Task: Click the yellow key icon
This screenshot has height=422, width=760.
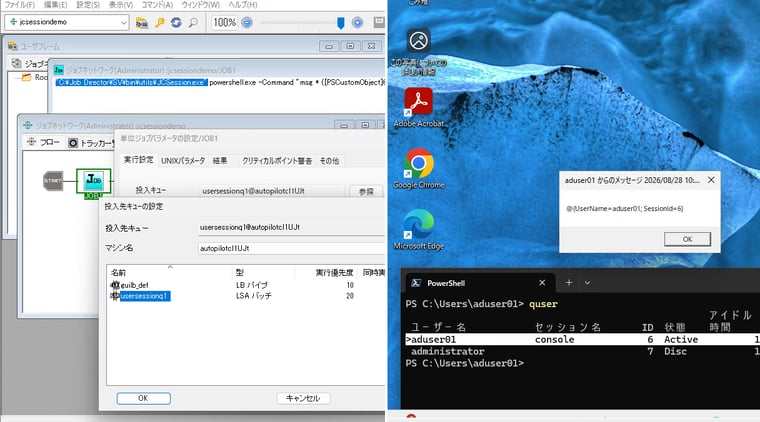Action: pos(159,23)
